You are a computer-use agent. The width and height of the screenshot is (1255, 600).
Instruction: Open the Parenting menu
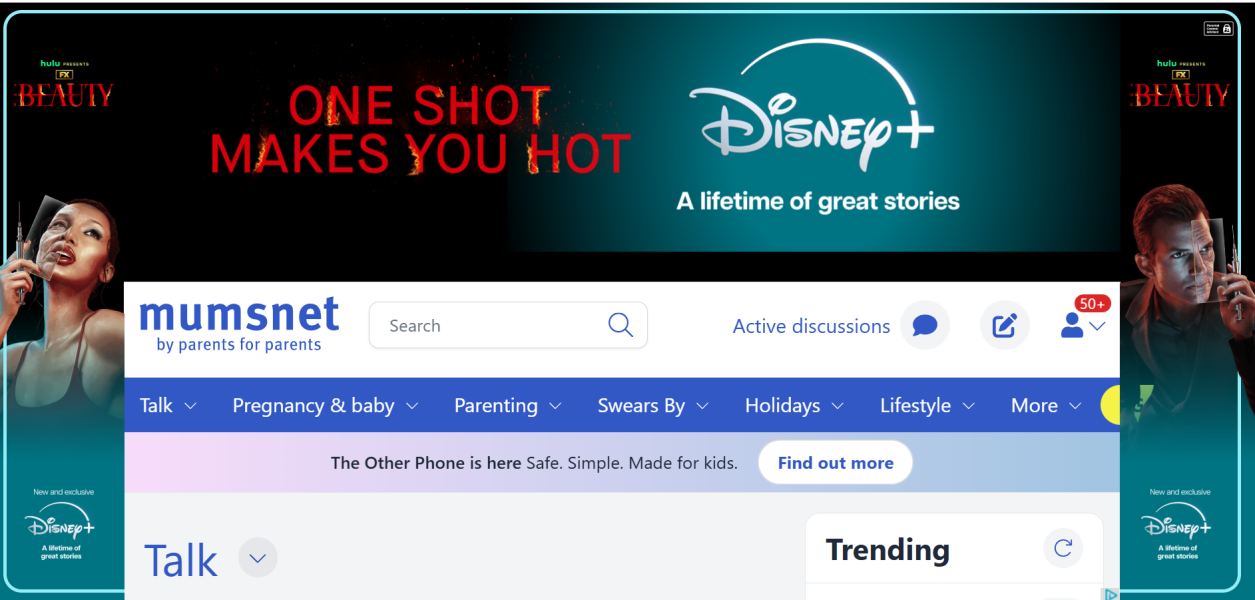[508, 405]
